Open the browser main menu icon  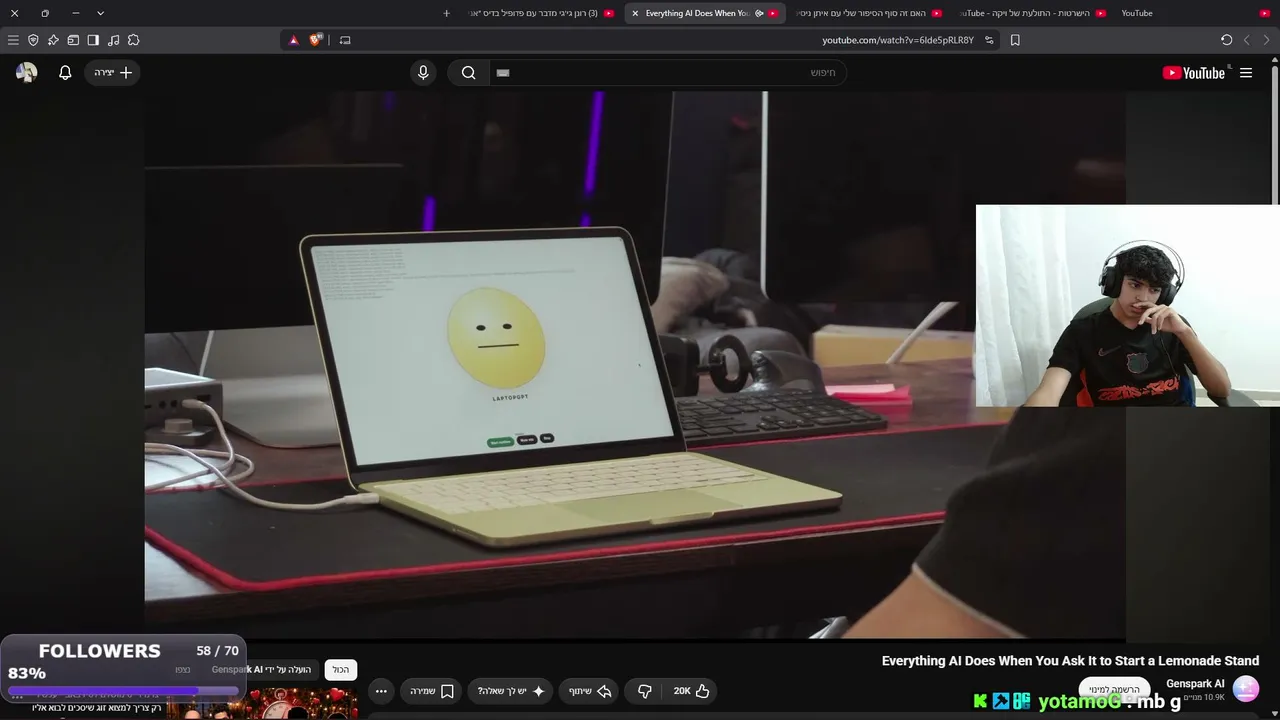pos(13,40)
